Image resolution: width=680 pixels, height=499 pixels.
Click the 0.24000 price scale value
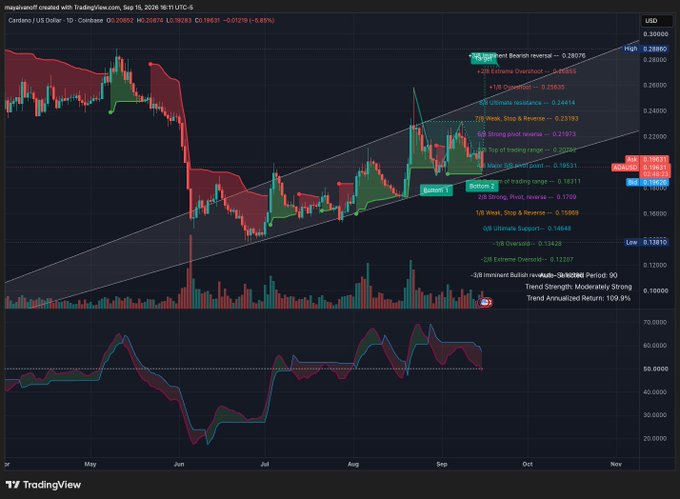(655, 111)
